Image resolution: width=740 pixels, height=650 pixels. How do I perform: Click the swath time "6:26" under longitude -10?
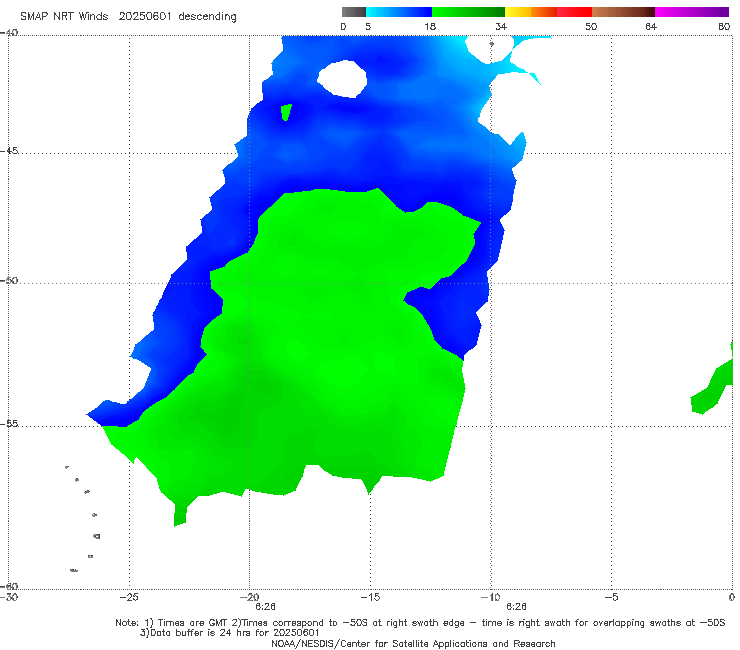click(x=516, y=607)
